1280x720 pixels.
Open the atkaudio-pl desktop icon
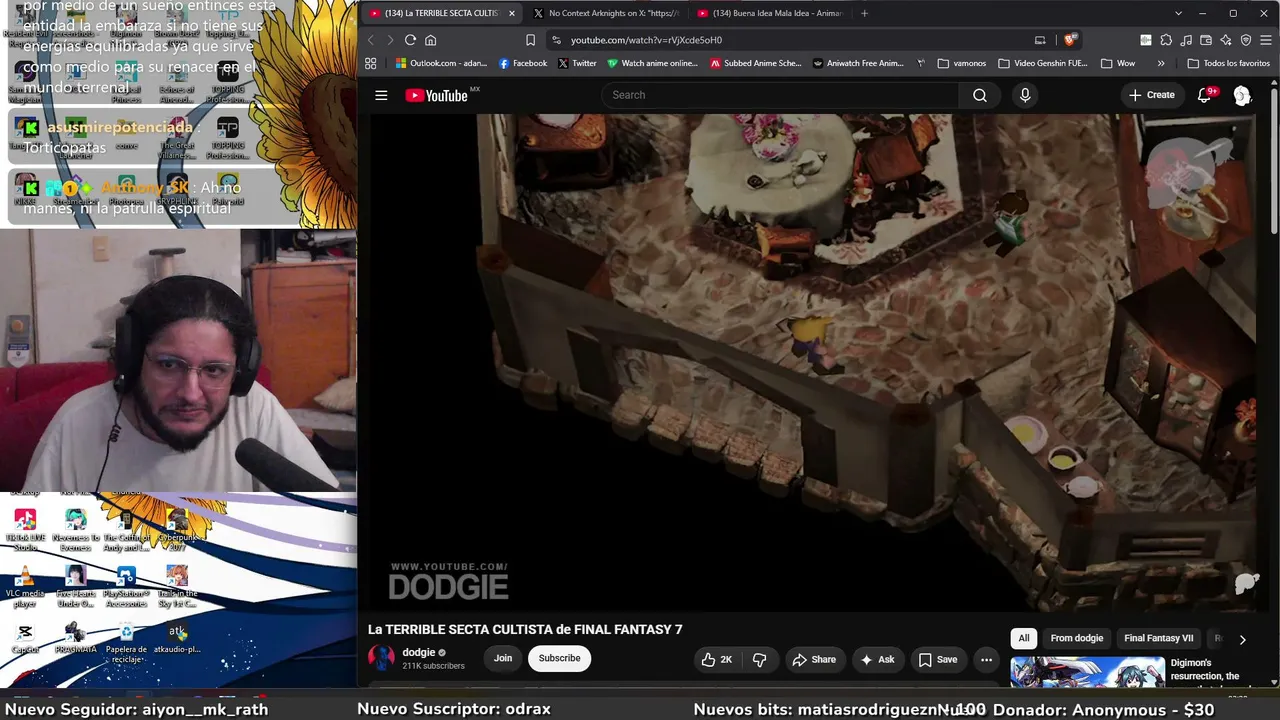point(177,640)
